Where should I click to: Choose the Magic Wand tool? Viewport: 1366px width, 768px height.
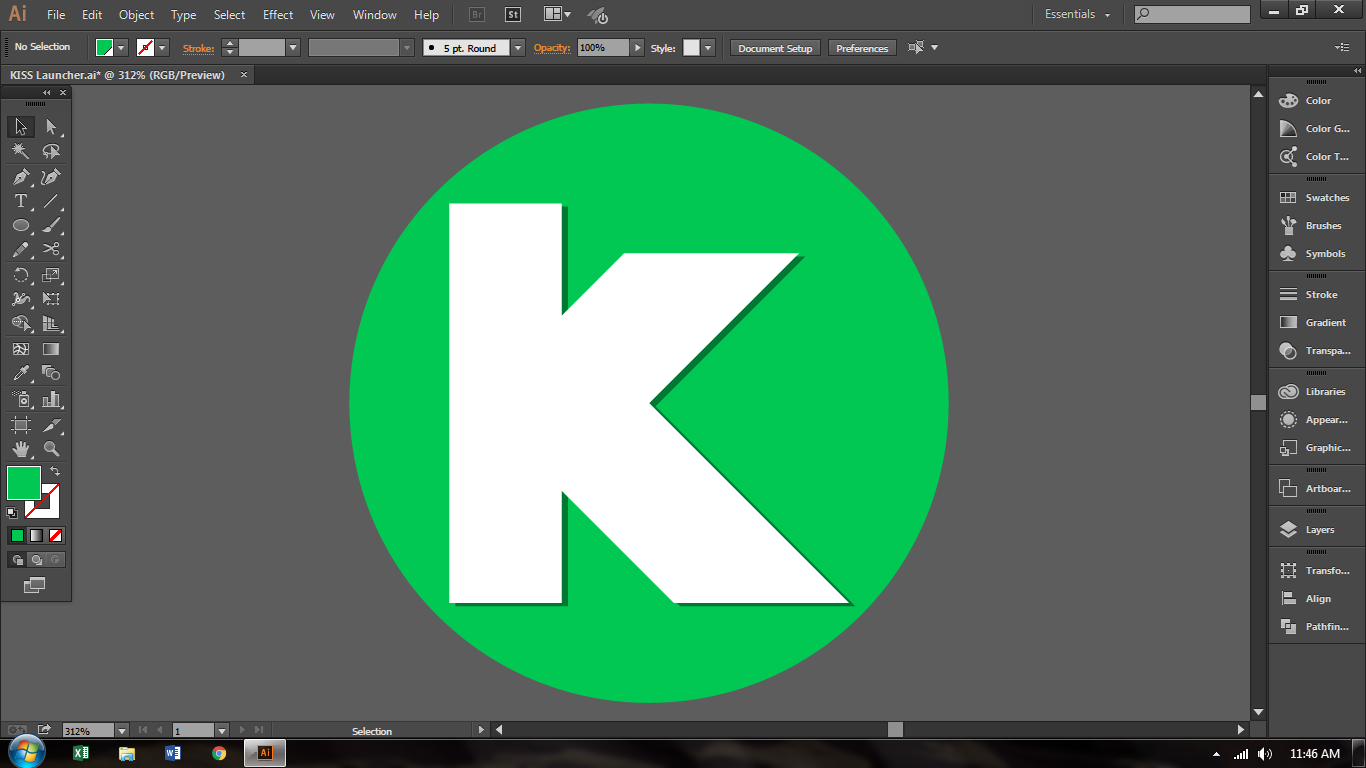click(20, 152)
